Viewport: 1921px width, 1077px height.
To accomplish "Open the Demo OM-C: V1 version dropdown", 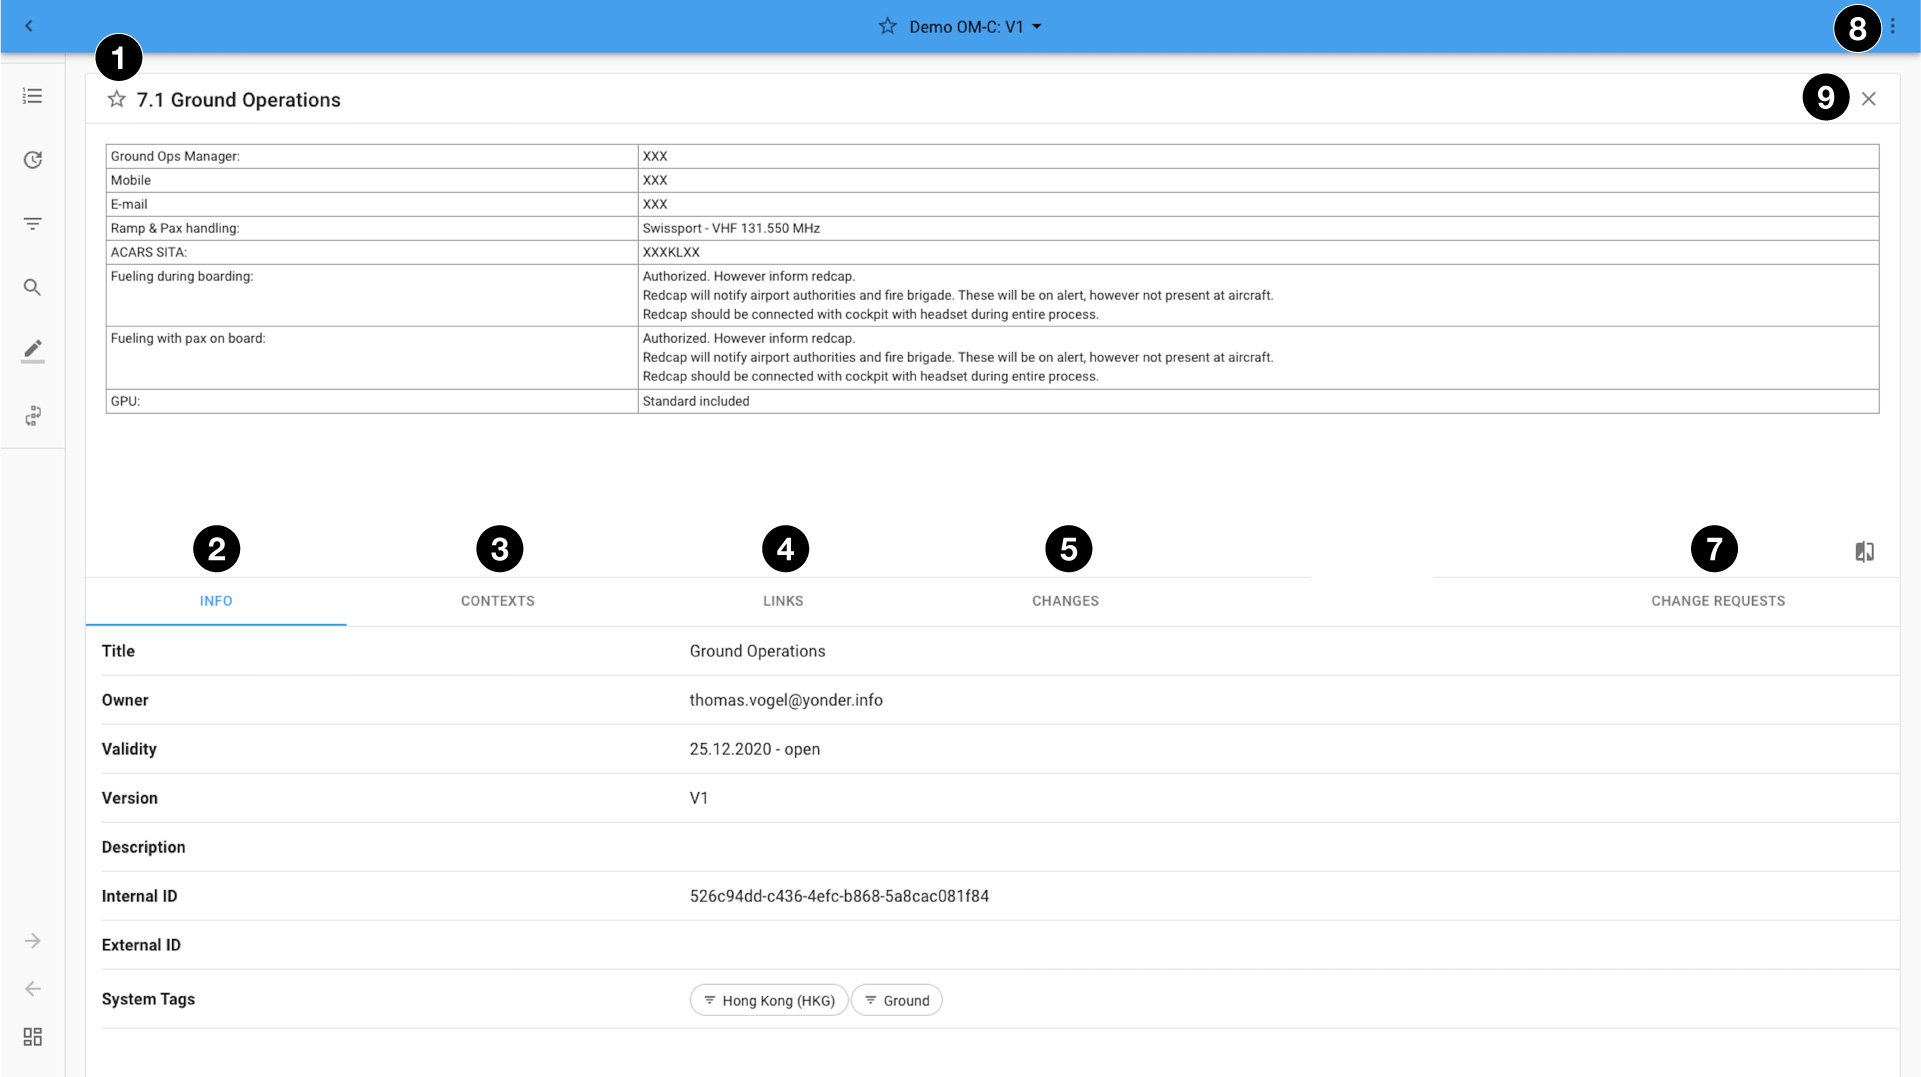I will point(975,27).
